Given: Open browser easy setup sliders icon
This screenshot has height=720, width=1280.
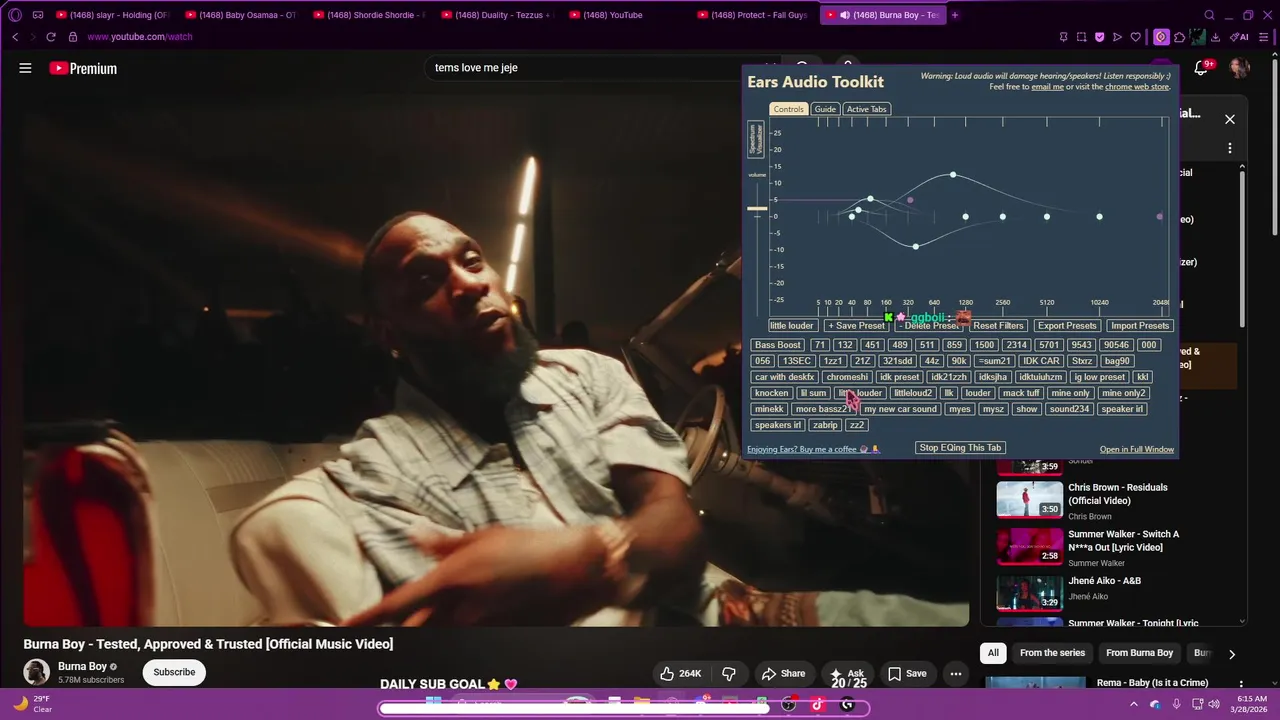Looking at the screenshot, I should tap(1264, 37).
